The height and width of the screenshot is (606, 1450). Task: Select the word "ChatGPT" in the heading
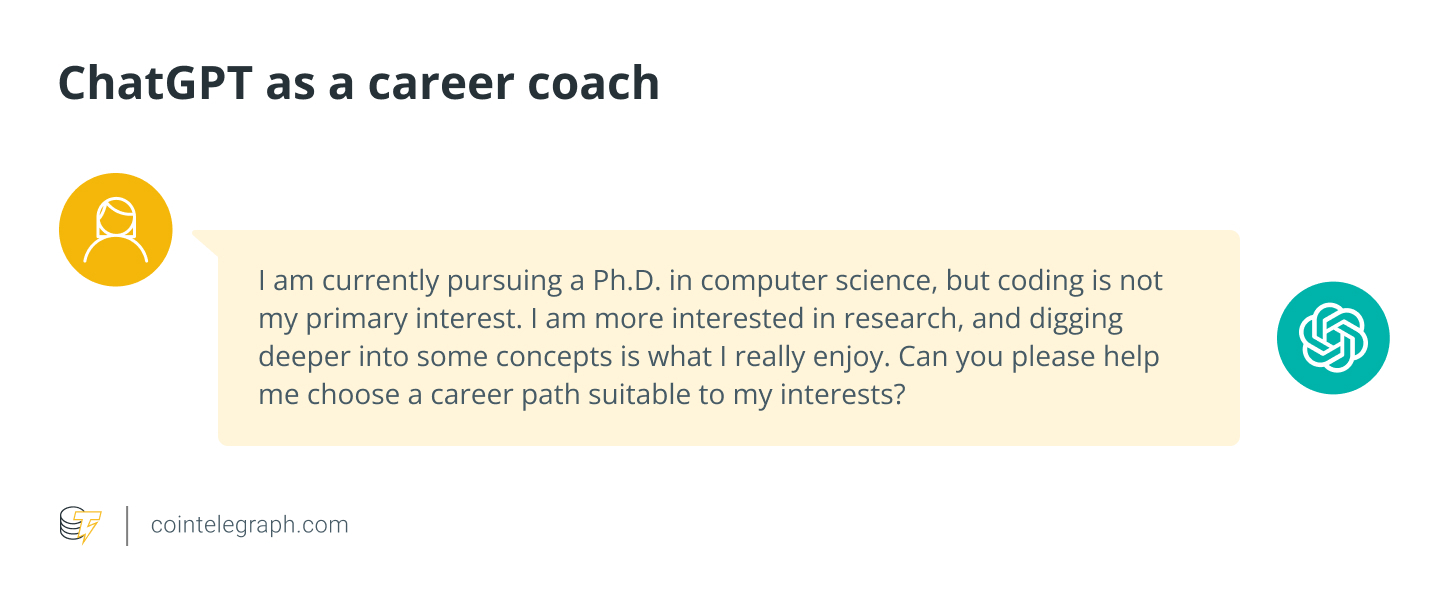tap(153, 84)
